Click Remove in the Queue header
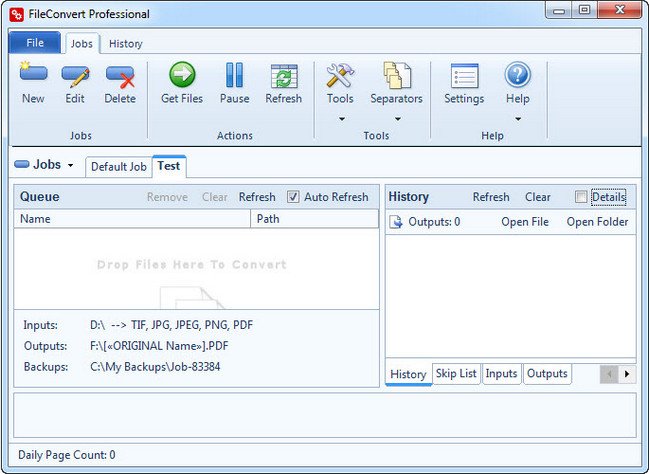 [167, 197]
